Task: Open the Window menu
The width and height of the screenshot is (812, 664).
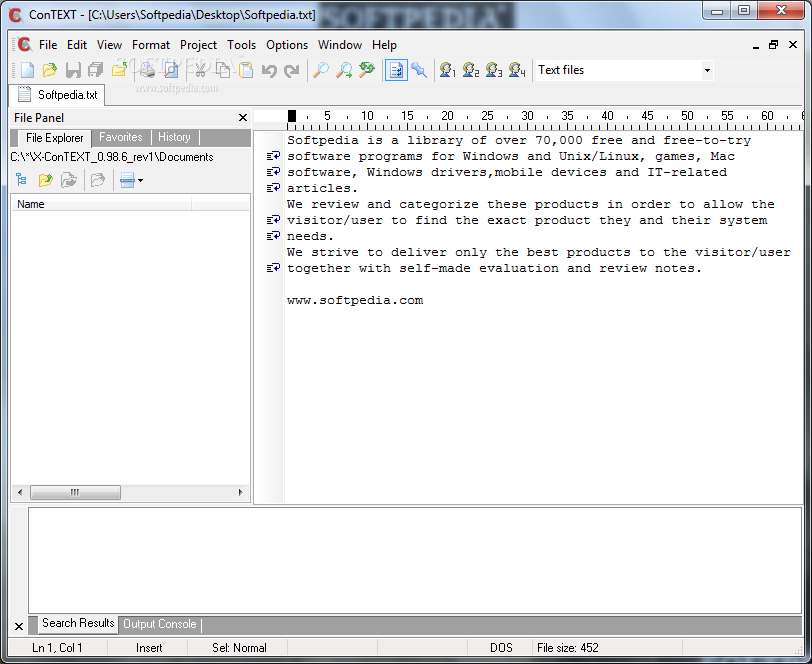Action: click(340, 45)
